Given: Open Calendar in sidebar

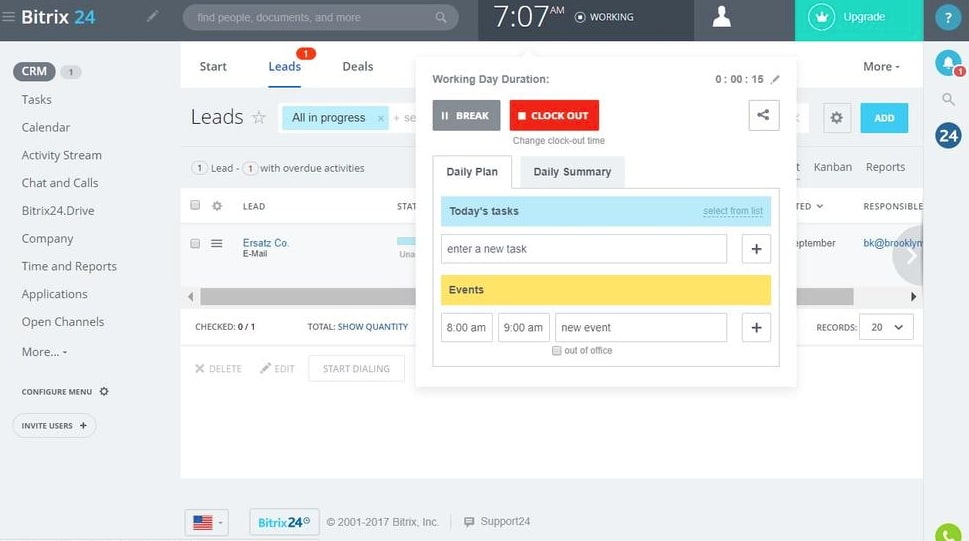Looking at the screenshot, I should (x=46, y=127).
